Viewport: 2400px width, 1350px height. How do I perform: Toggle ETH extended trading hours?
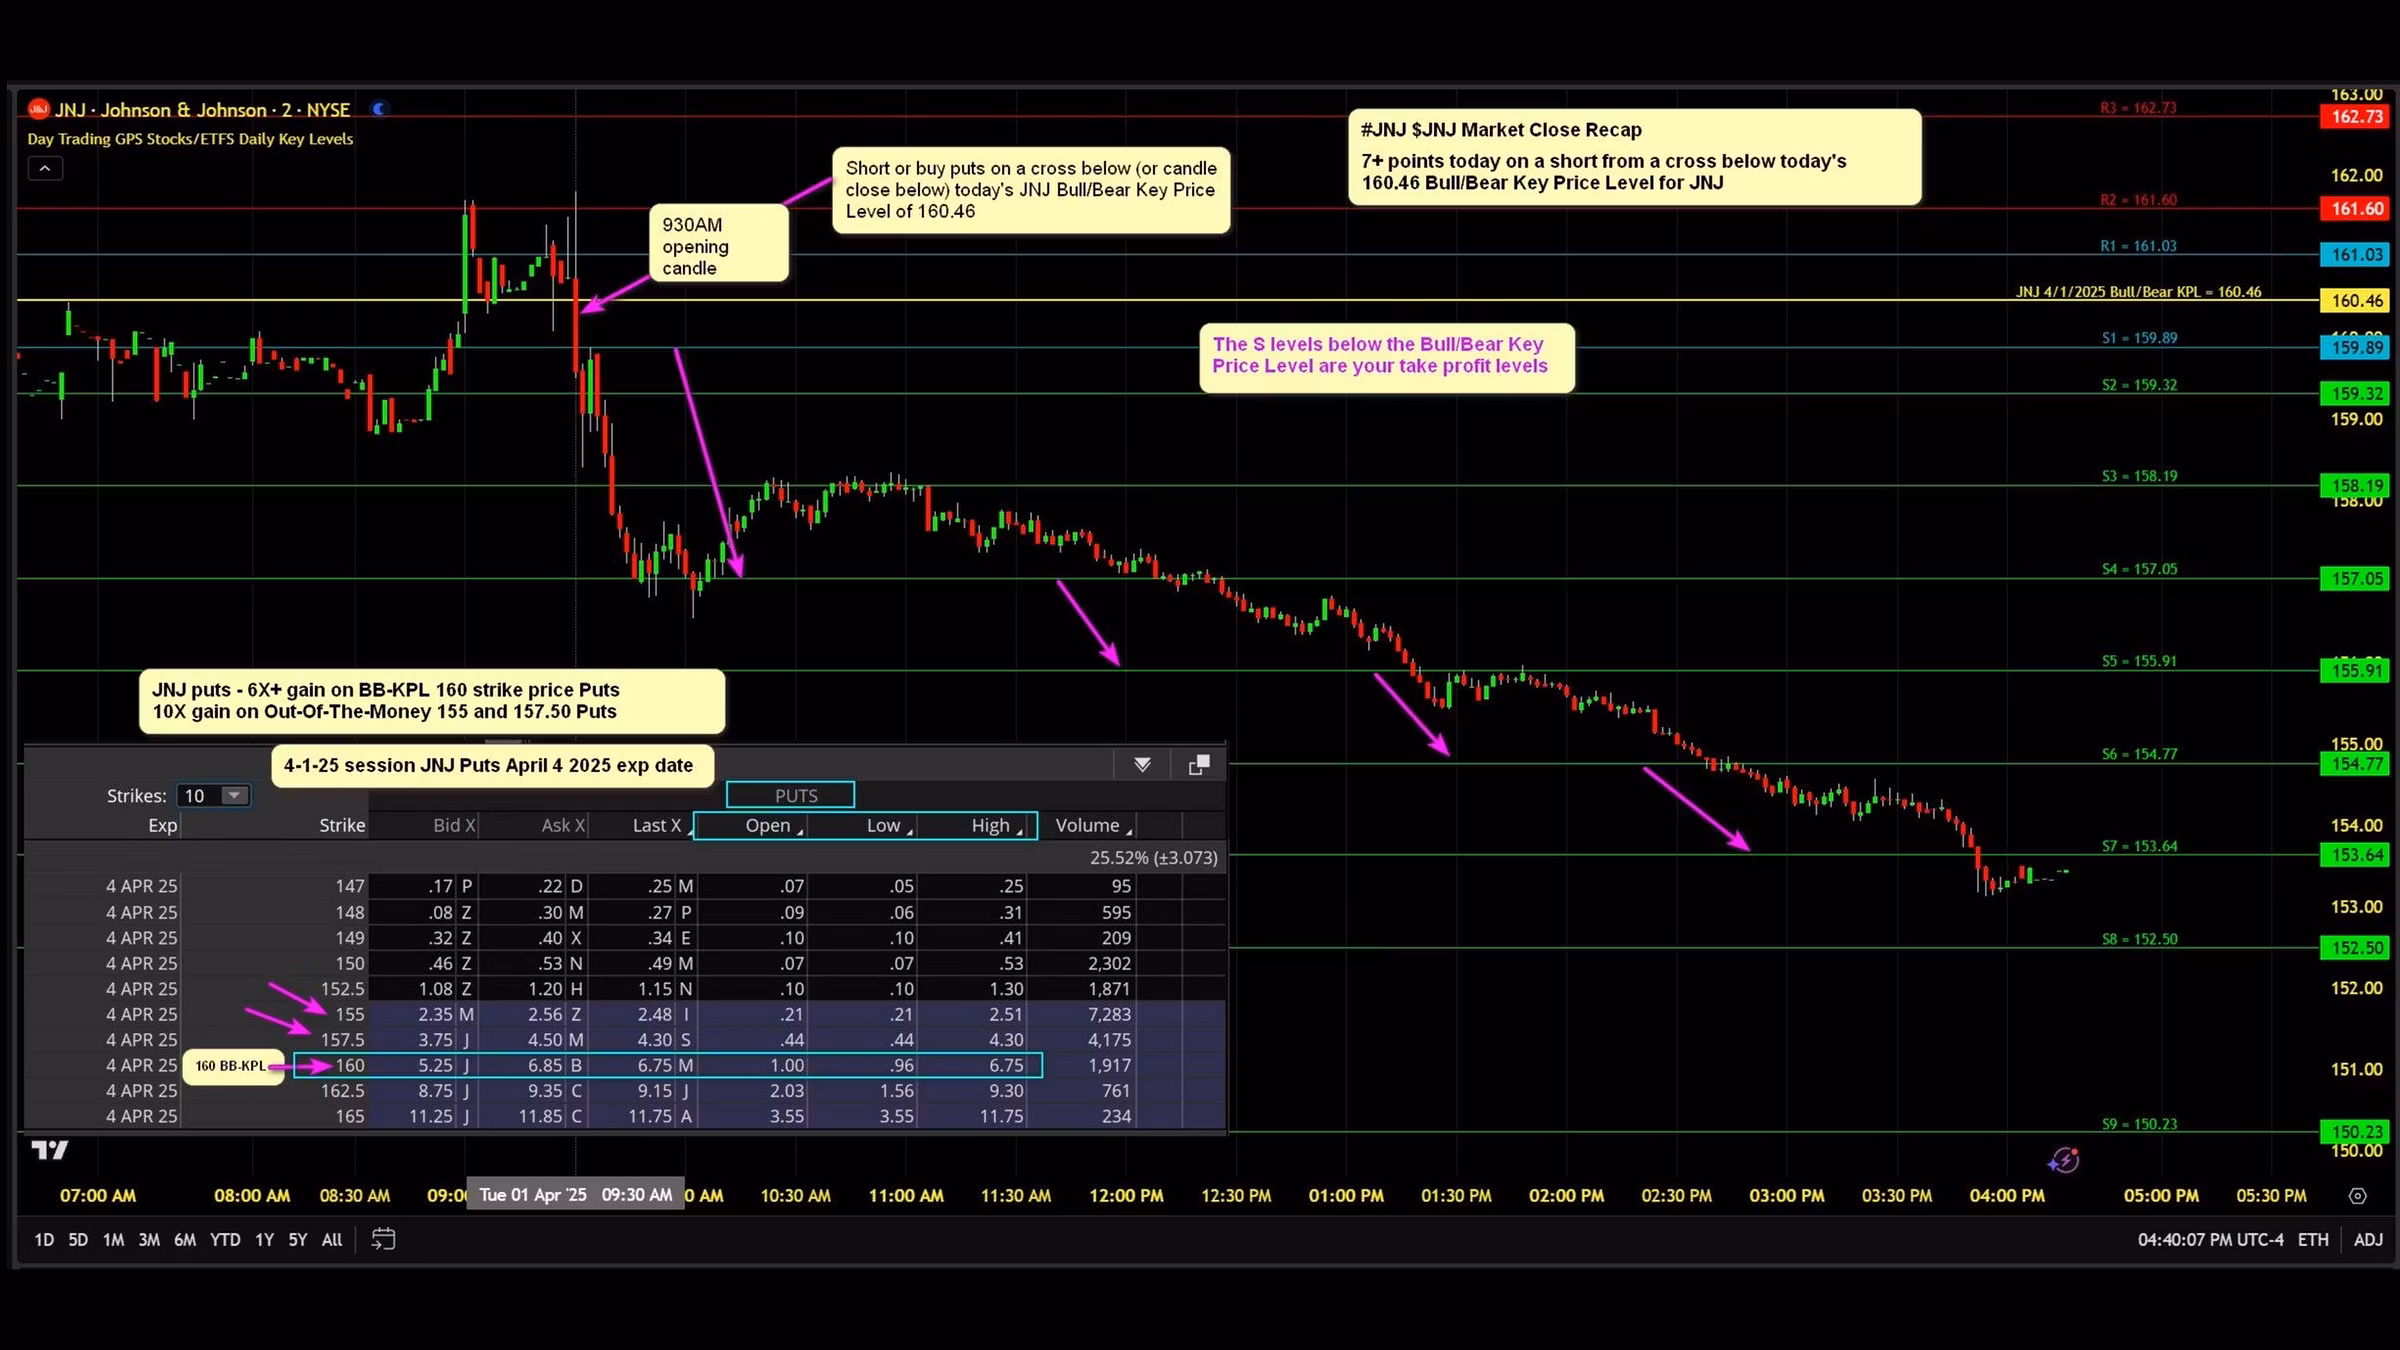tap(2313, 1240)
